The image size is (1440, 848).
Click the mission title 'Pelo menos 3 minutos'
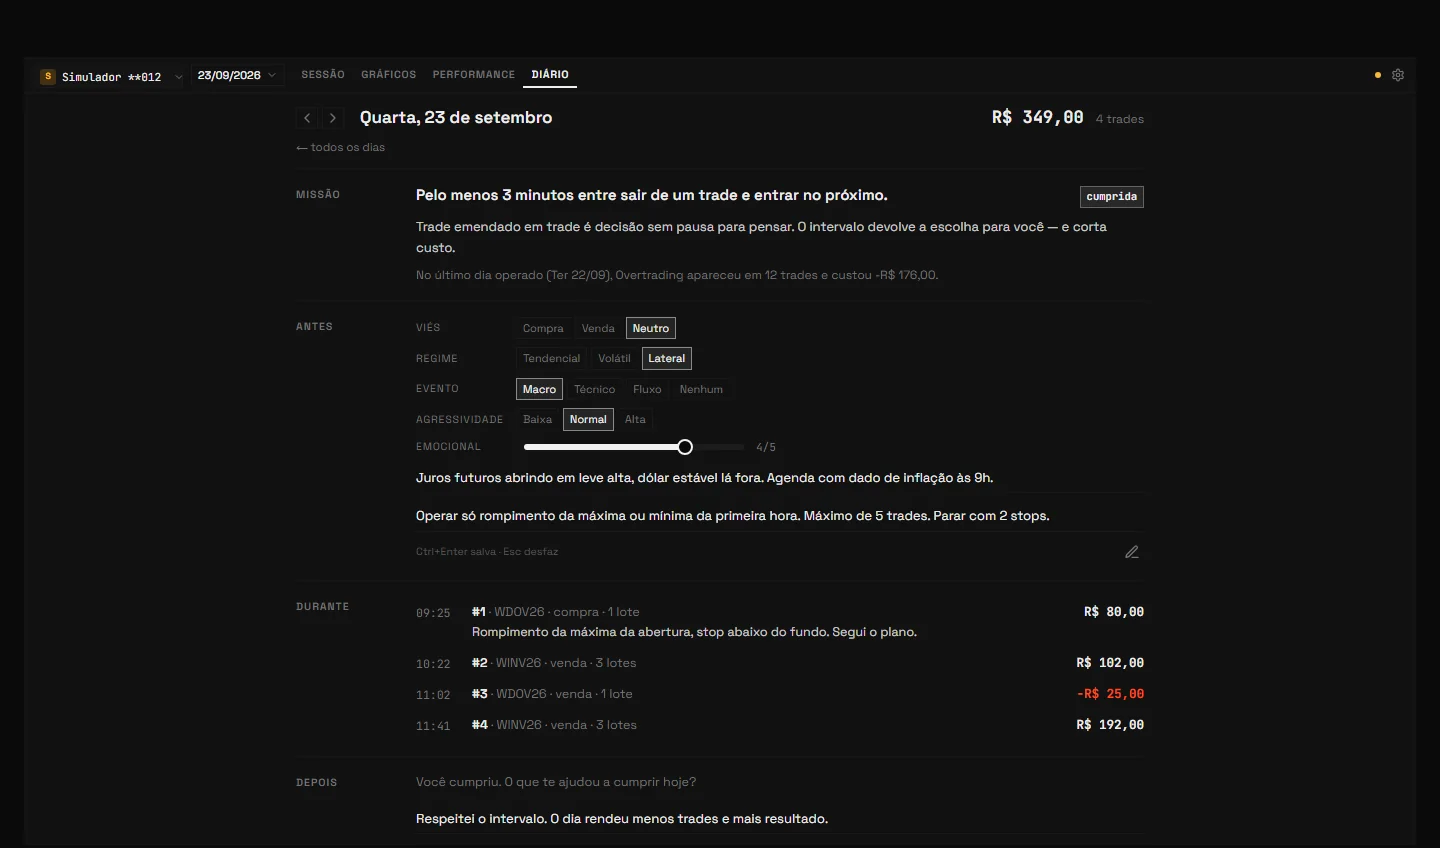(652, 195)
